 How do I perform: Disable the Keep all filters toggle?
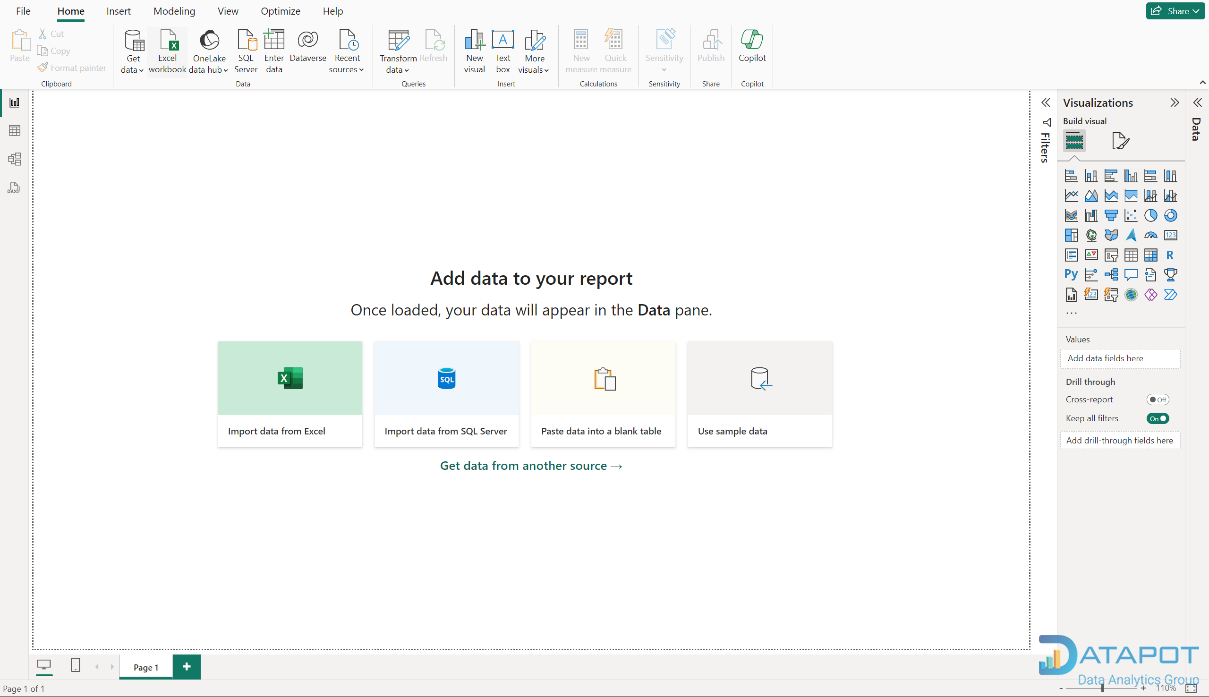(x=1157, y=419)
